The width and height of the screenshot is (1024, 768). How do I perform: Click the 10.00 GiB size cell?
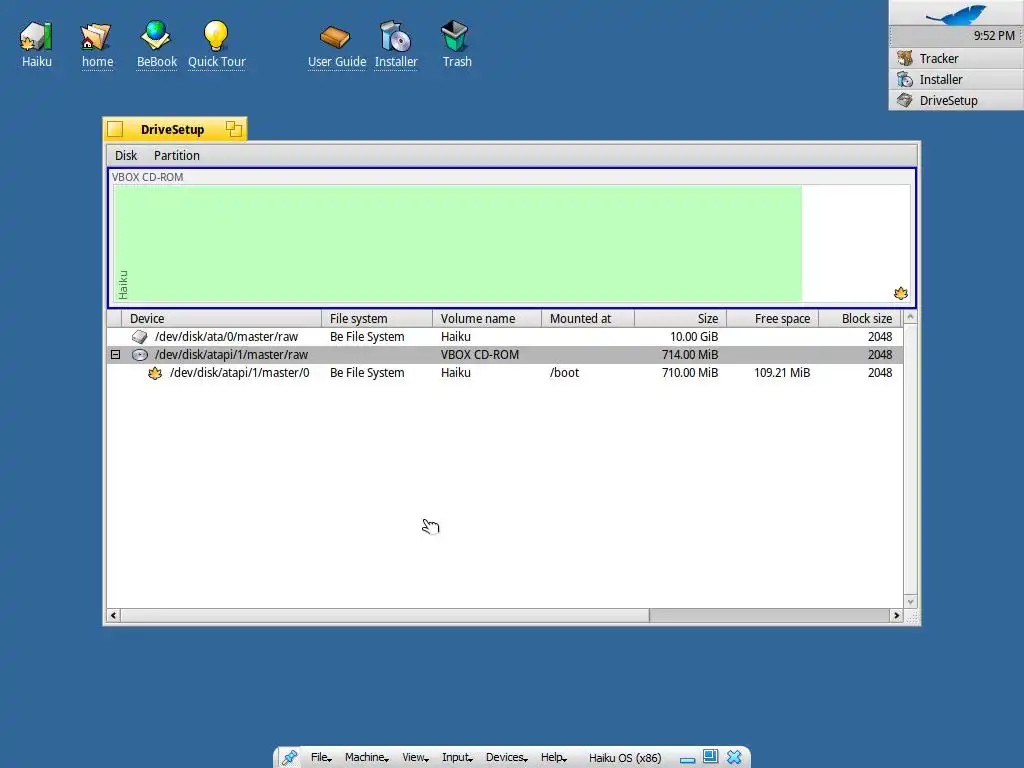point(694,336)
